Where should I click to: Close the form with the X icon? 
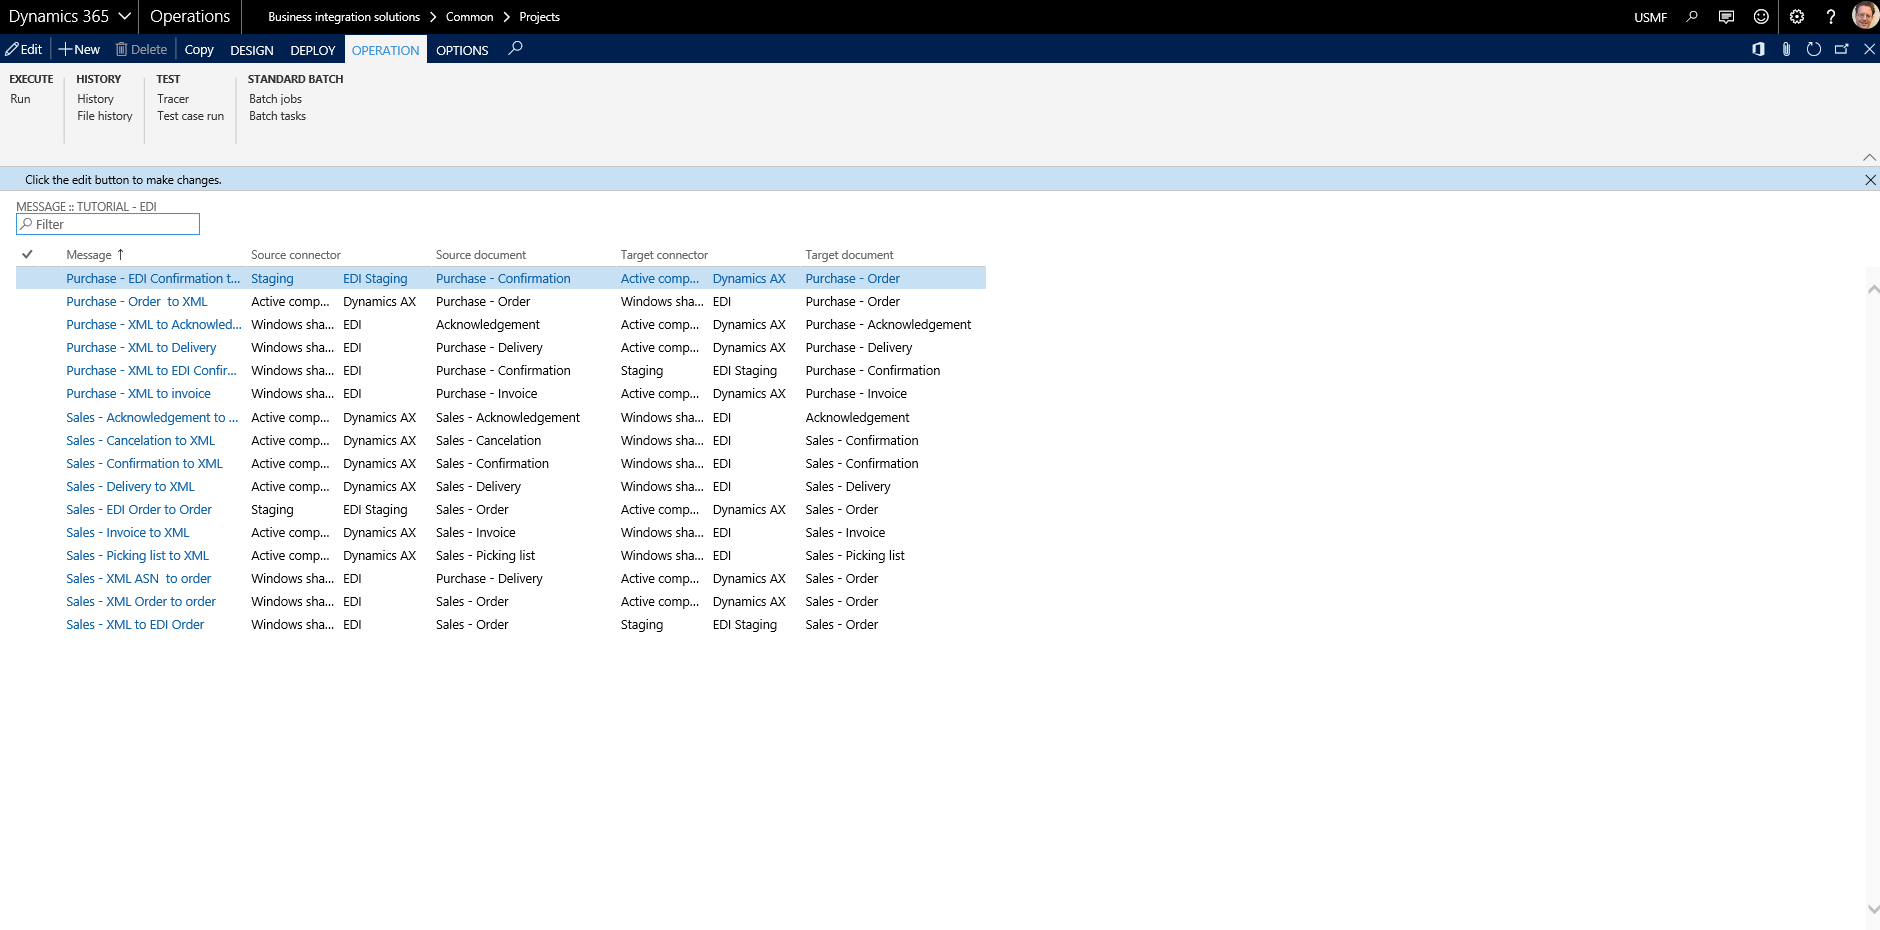click(x=1869, y=49)
